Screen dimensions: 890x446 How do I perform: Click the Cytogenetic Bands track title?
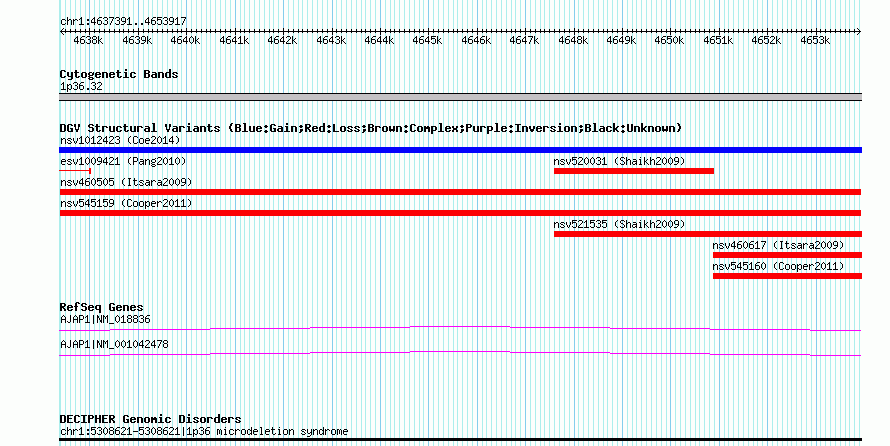click(119, 74)
